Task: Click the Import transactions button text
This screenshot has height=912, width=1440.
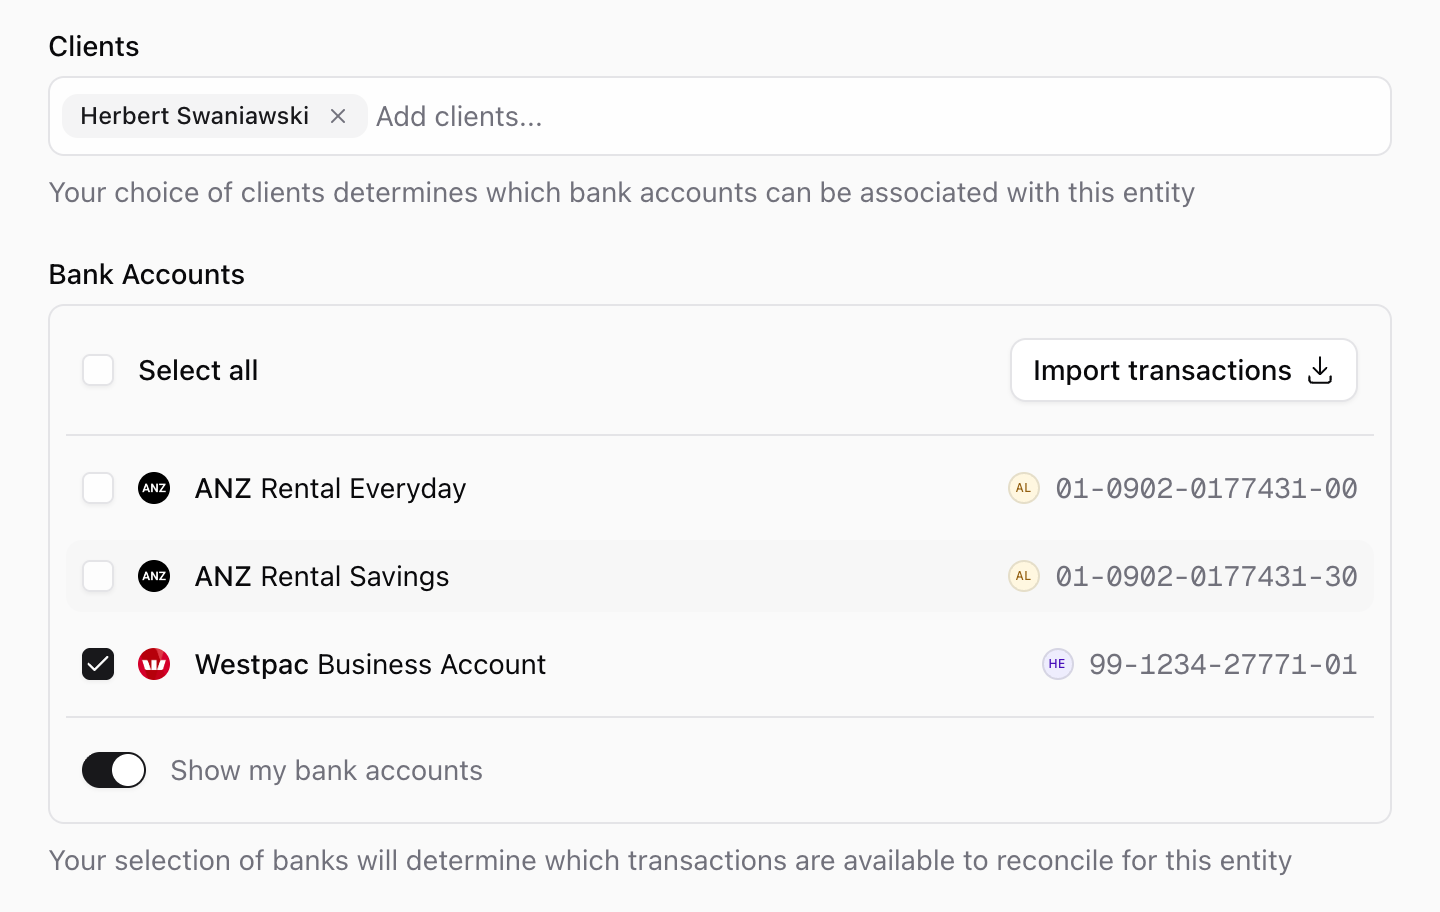Action: click(x=1162, y=370)
